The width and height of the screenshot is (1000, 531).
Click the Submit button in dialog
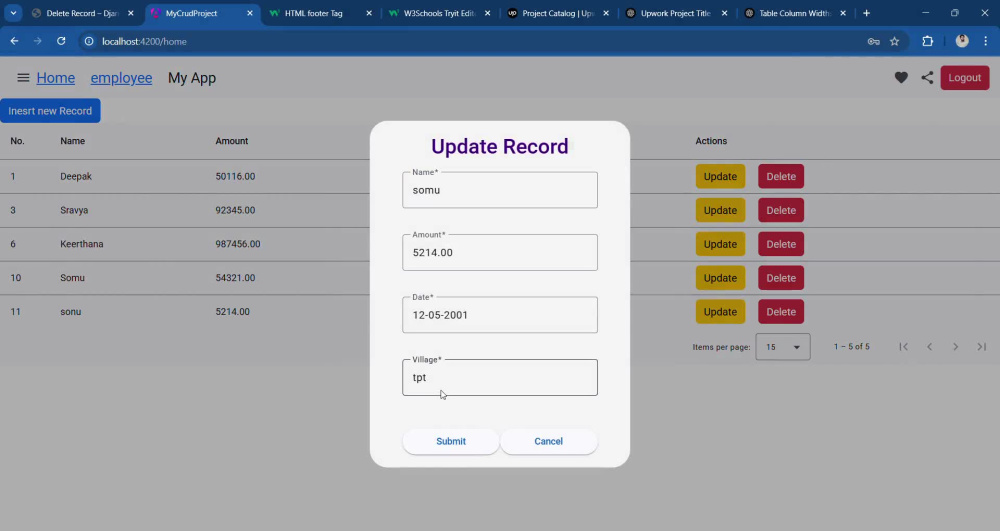[451, 441]
